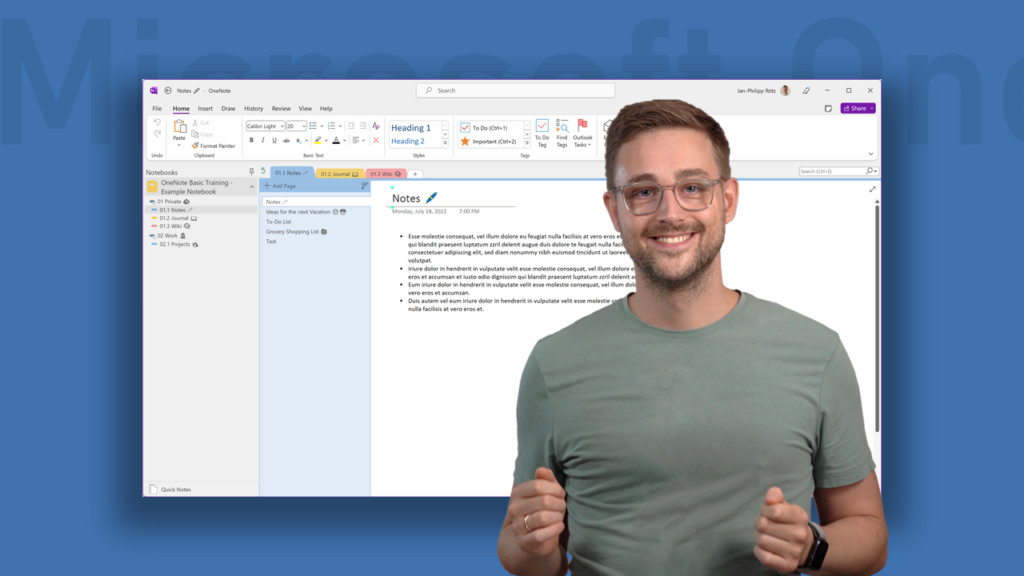1024x576 pixels.
Task: Click the yellow text highlight color
Action: point(318,140)
